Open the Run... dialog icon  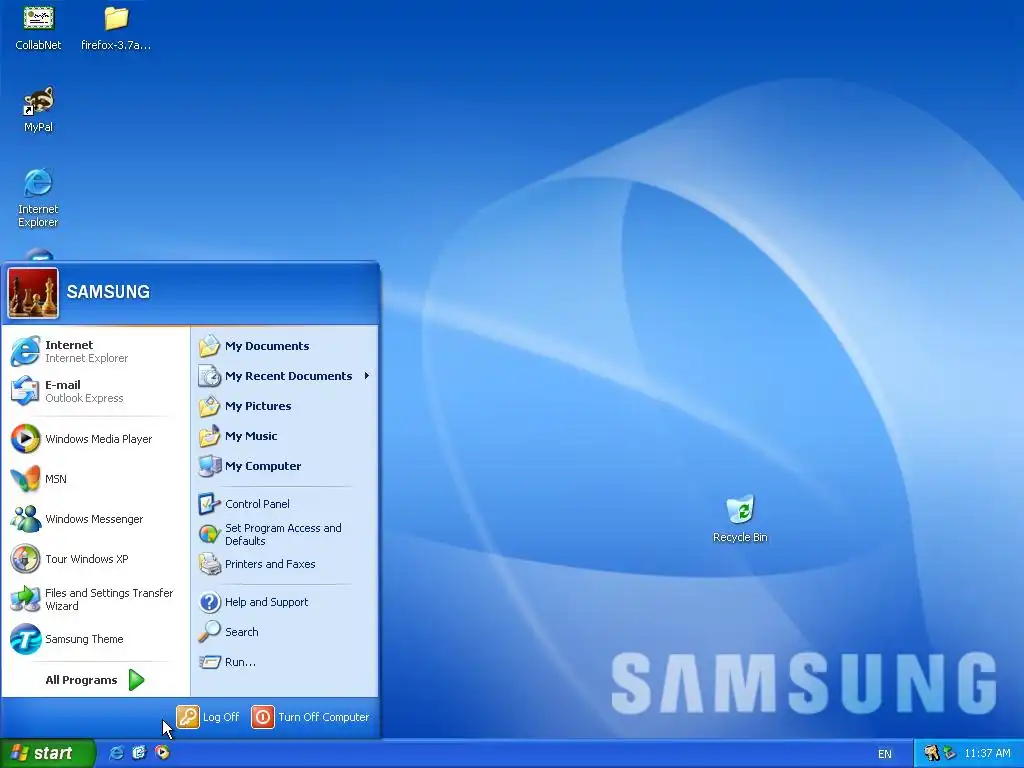click(x=209, y=662)
